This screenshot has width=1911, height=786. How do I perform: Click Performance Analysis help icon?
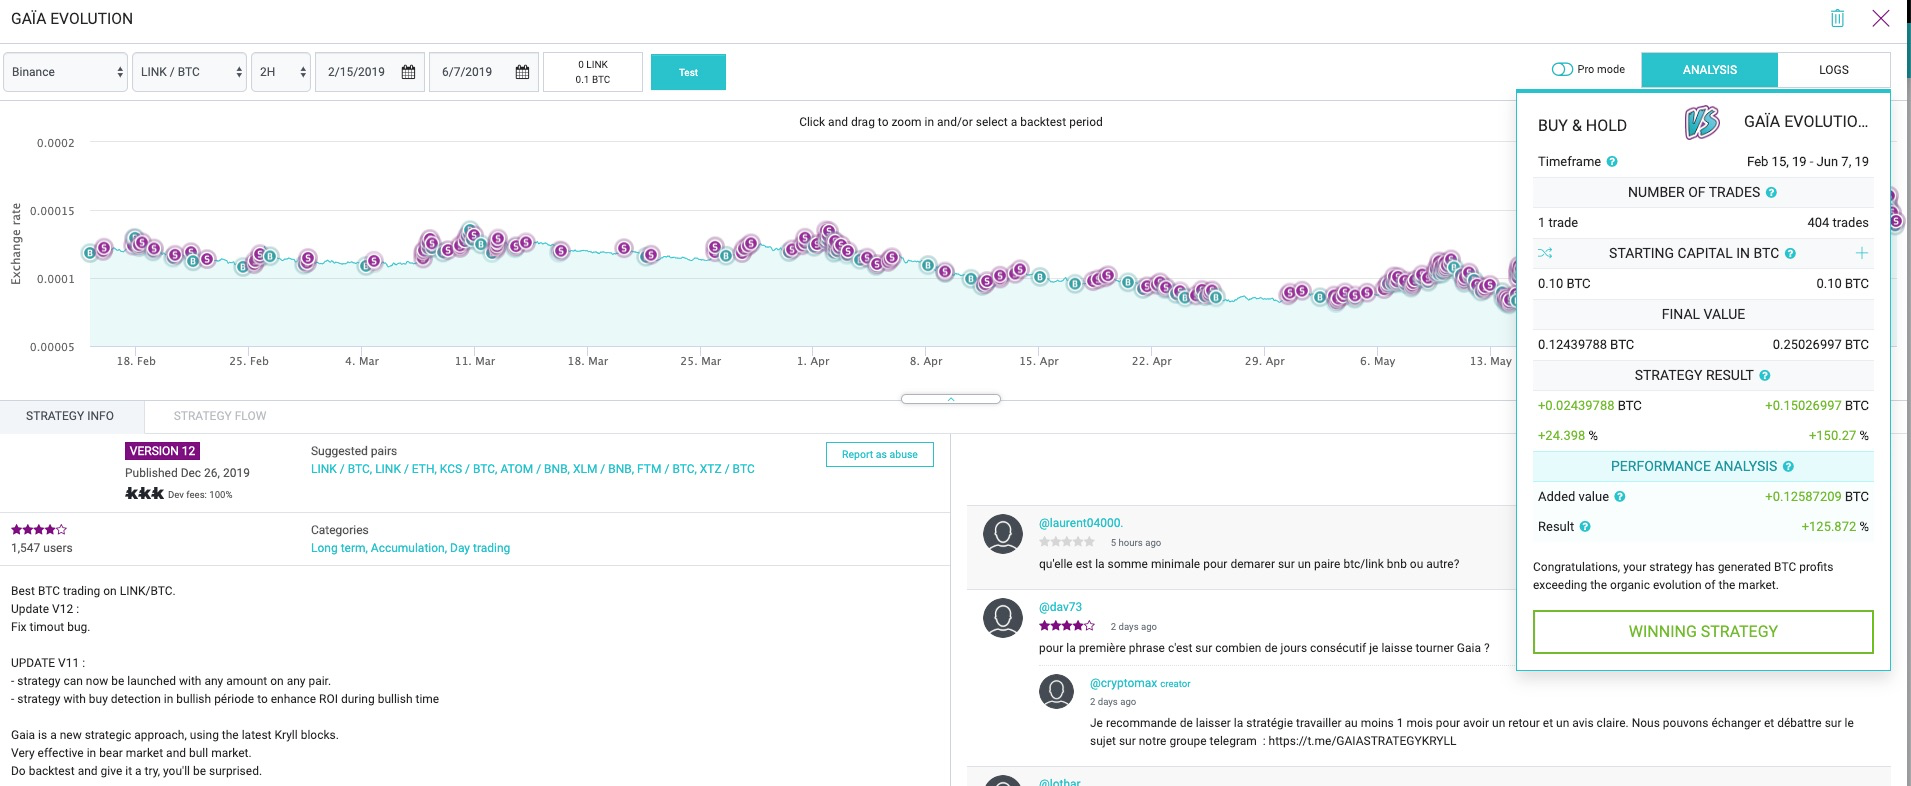[1788, 467]
